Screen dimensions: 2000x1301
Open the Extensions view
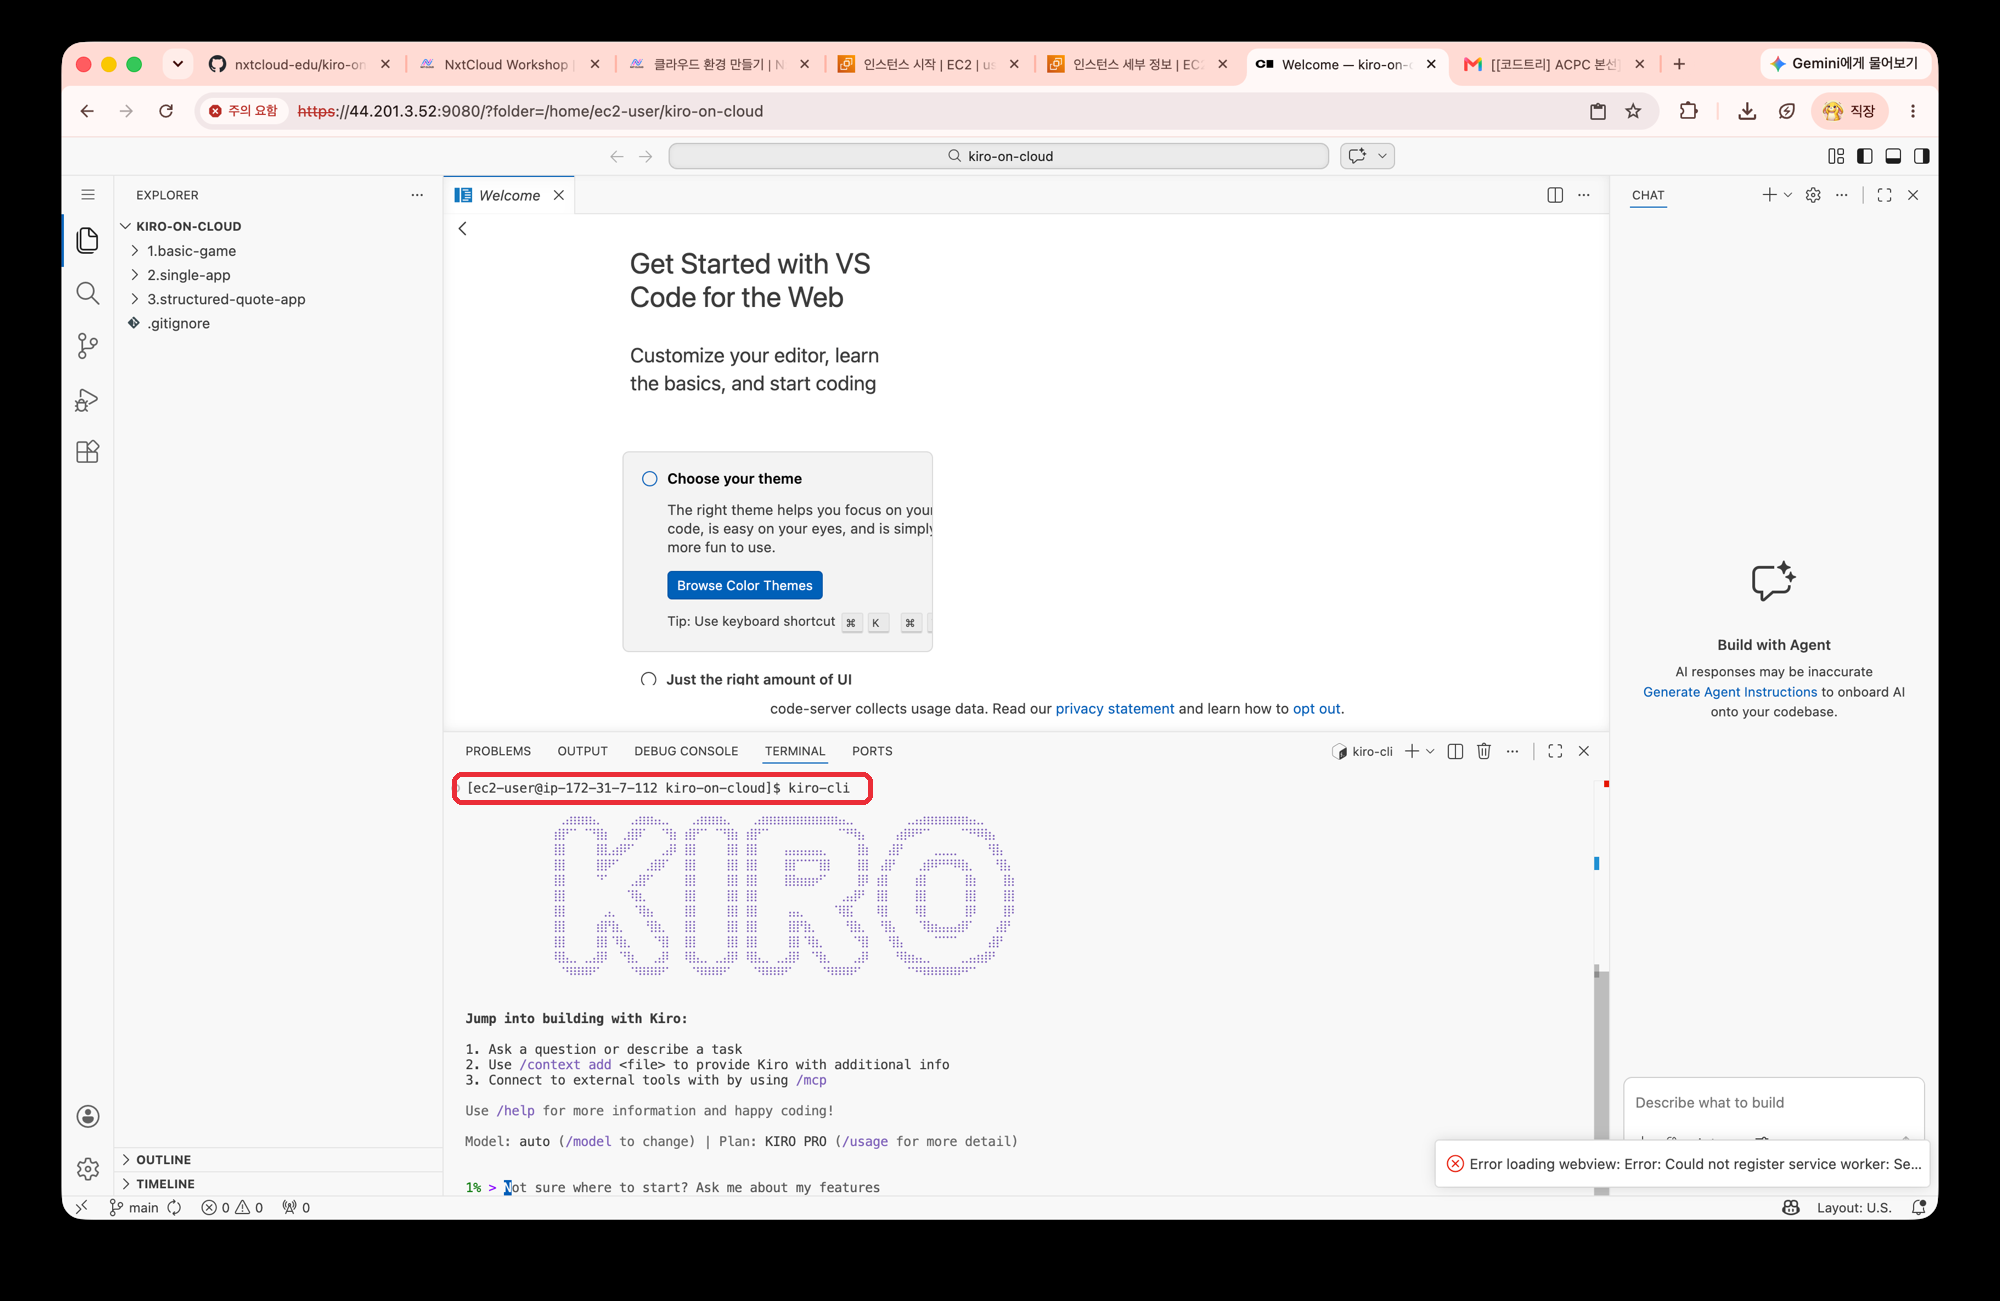pyautogui.click(x=88, y=452)
